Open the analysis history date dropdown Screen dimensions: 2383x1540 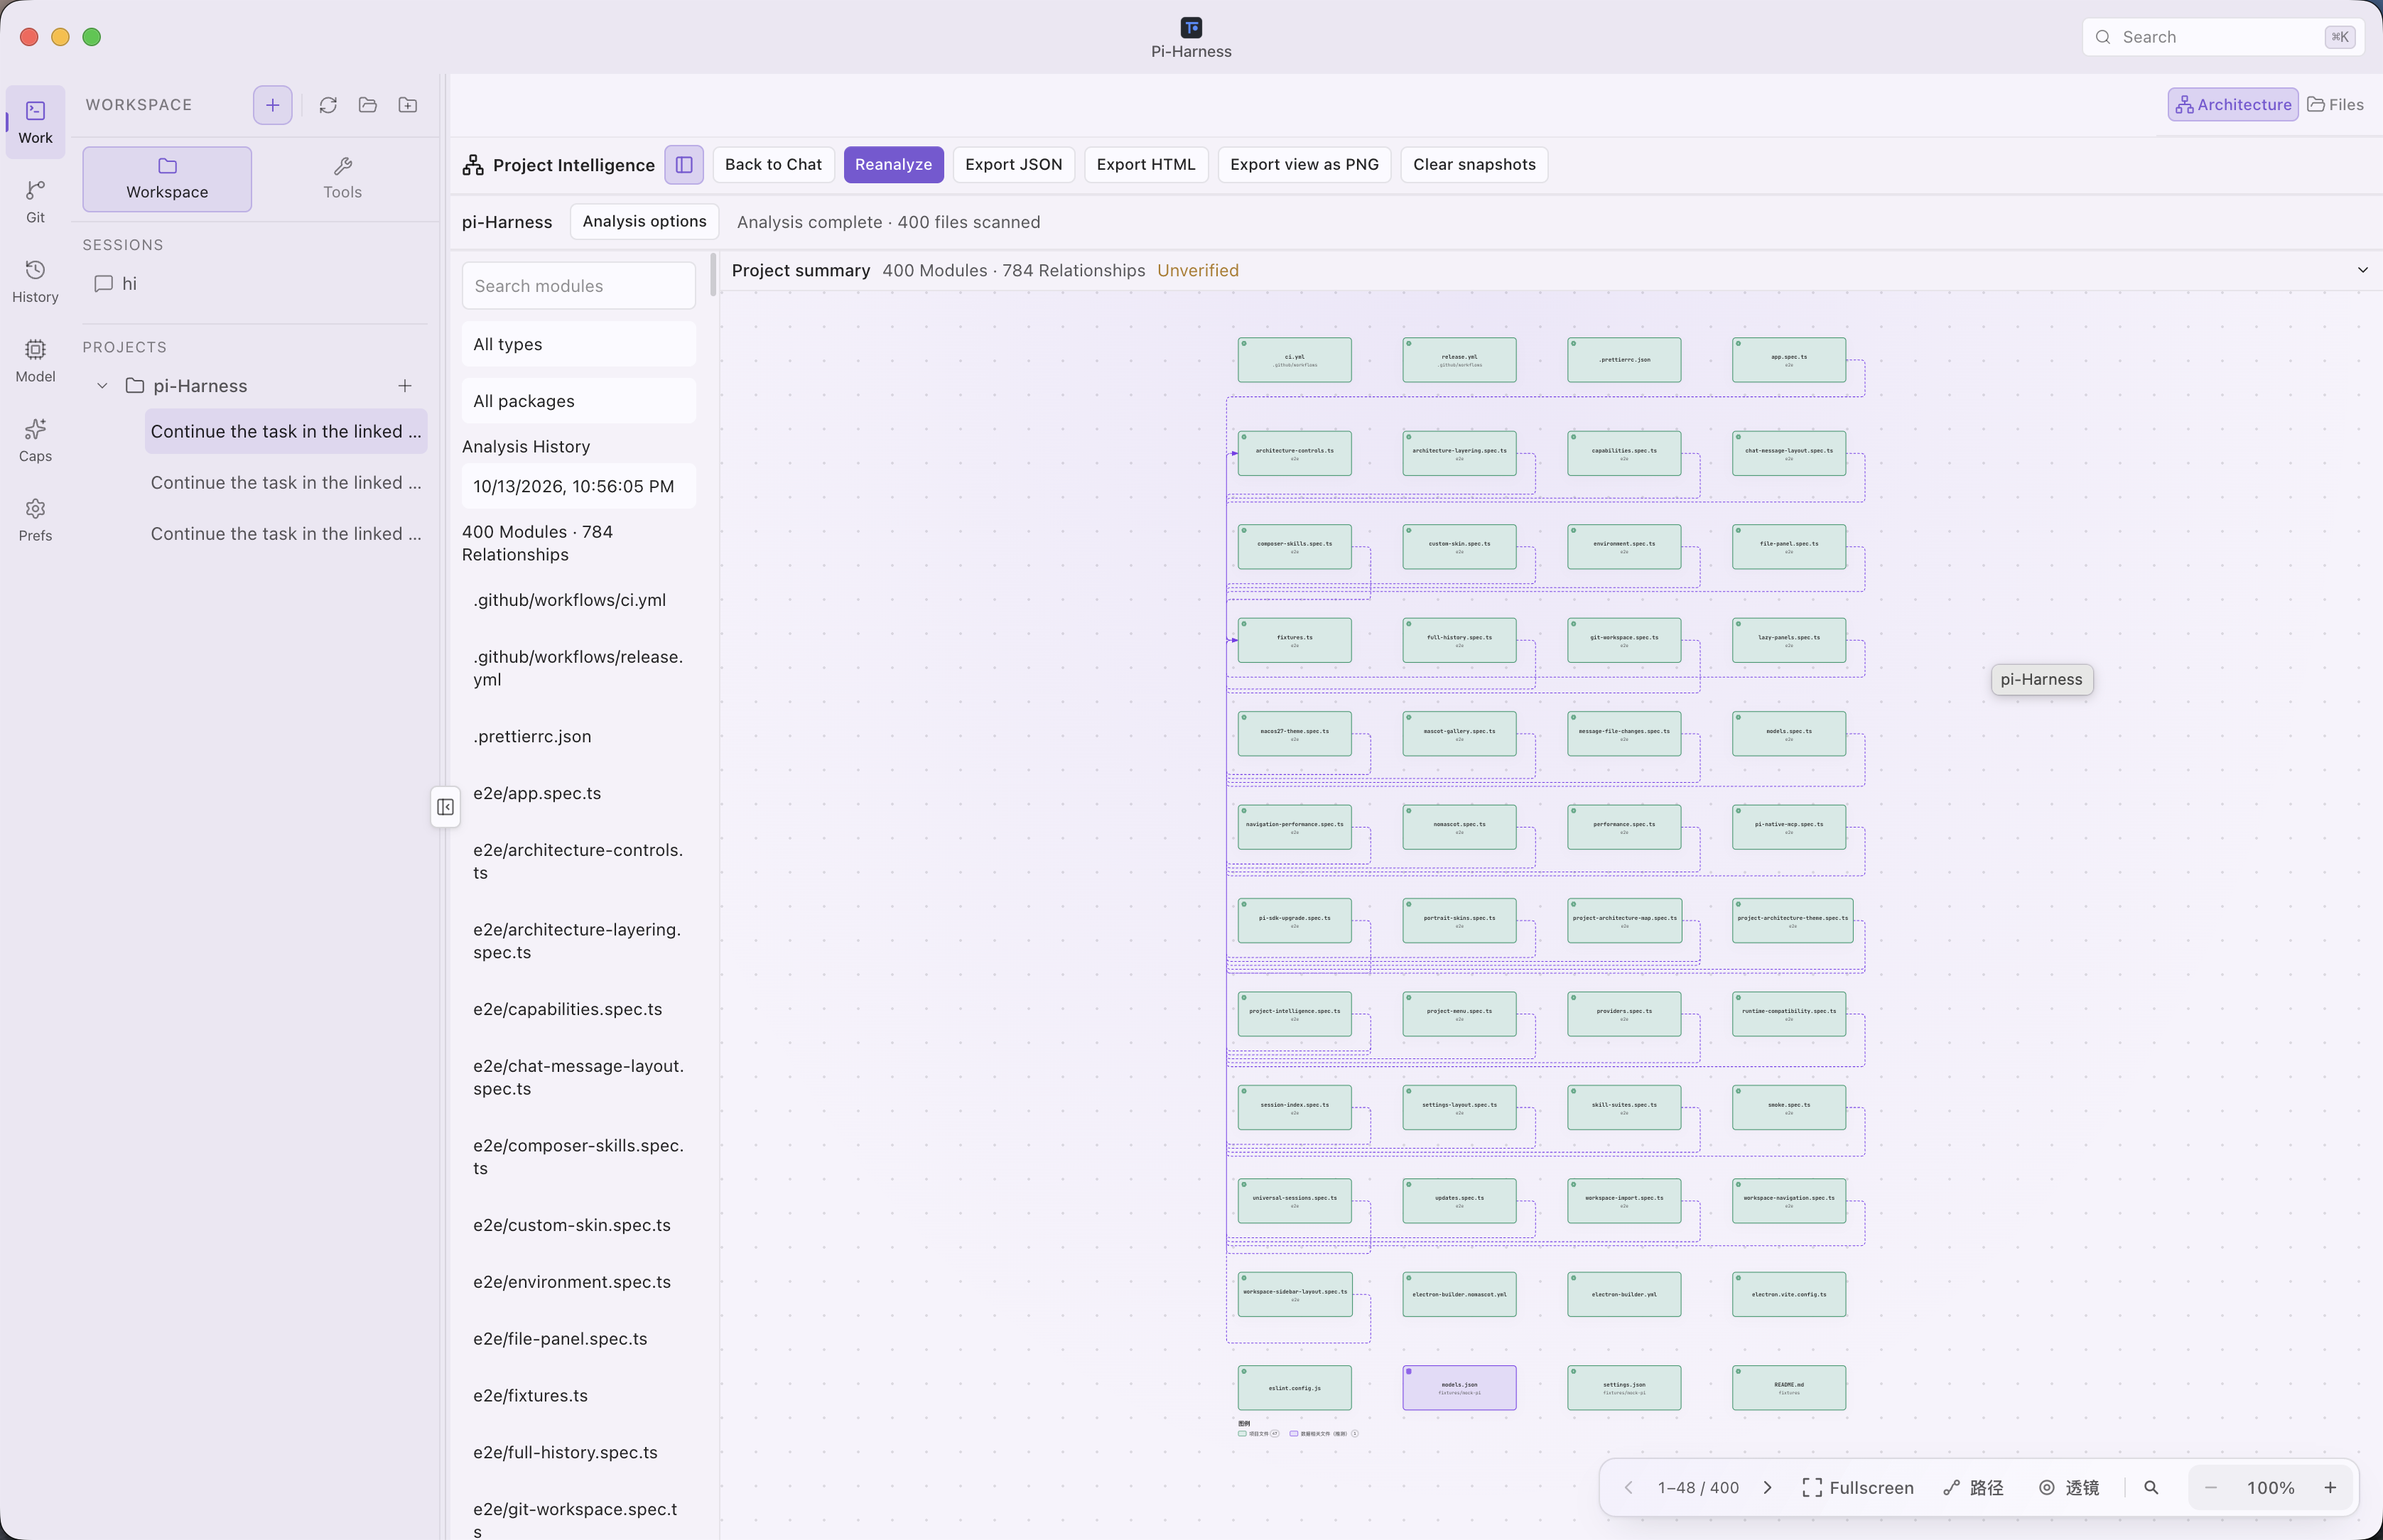(x=578, y=486)
